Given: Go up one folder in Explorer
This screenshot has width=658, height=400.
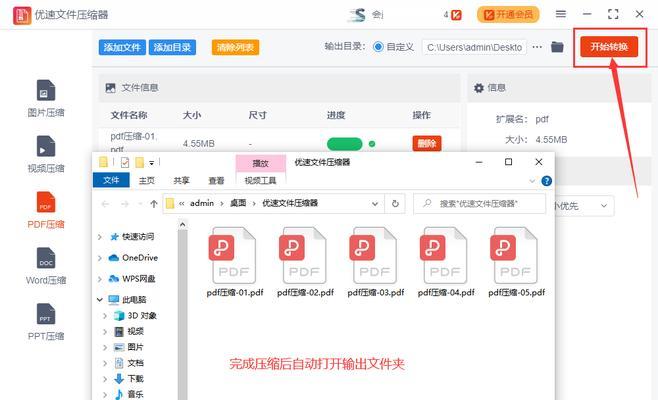Looking at the screenshot, I should [154, 204].
